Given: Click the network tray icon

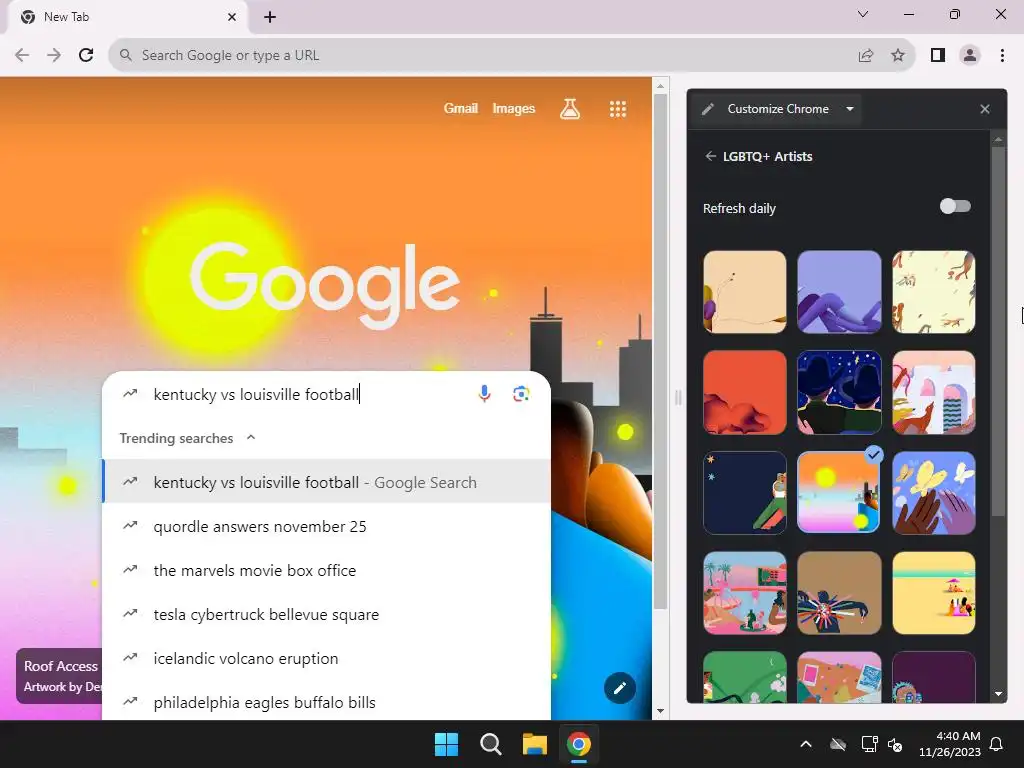Looking at the screenshot, I should click(x=869, y=744).
